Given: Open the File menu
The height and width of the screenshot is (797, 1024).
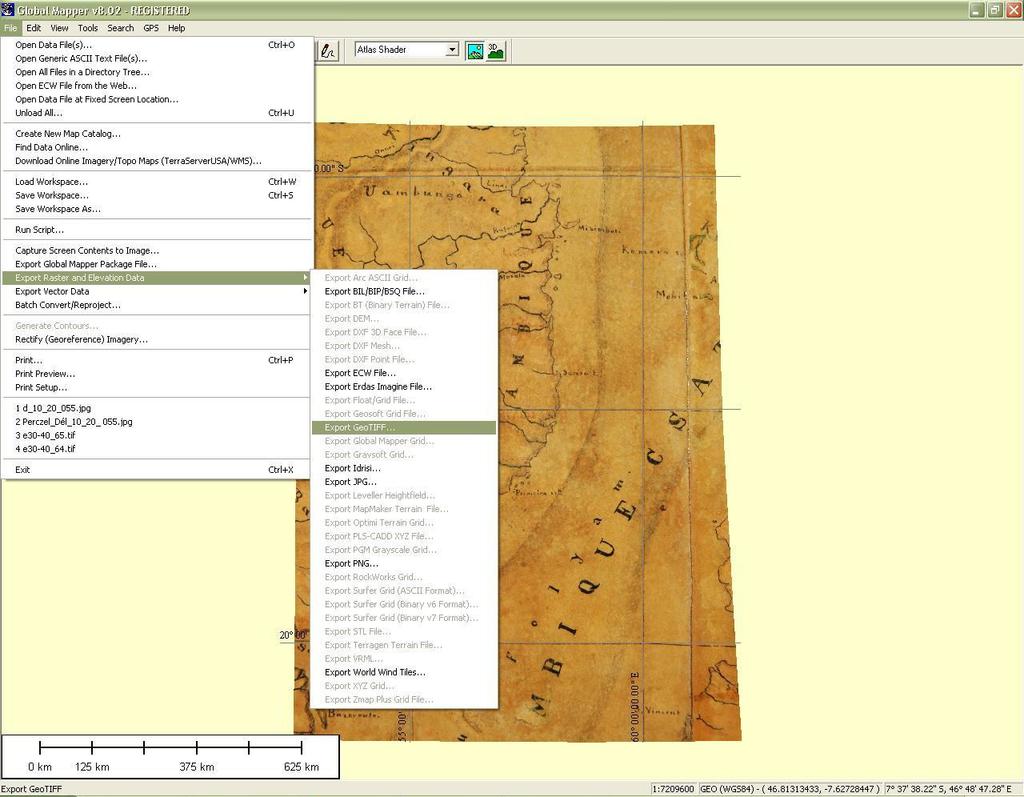Looking at the screenshot, I should (10, 28).
